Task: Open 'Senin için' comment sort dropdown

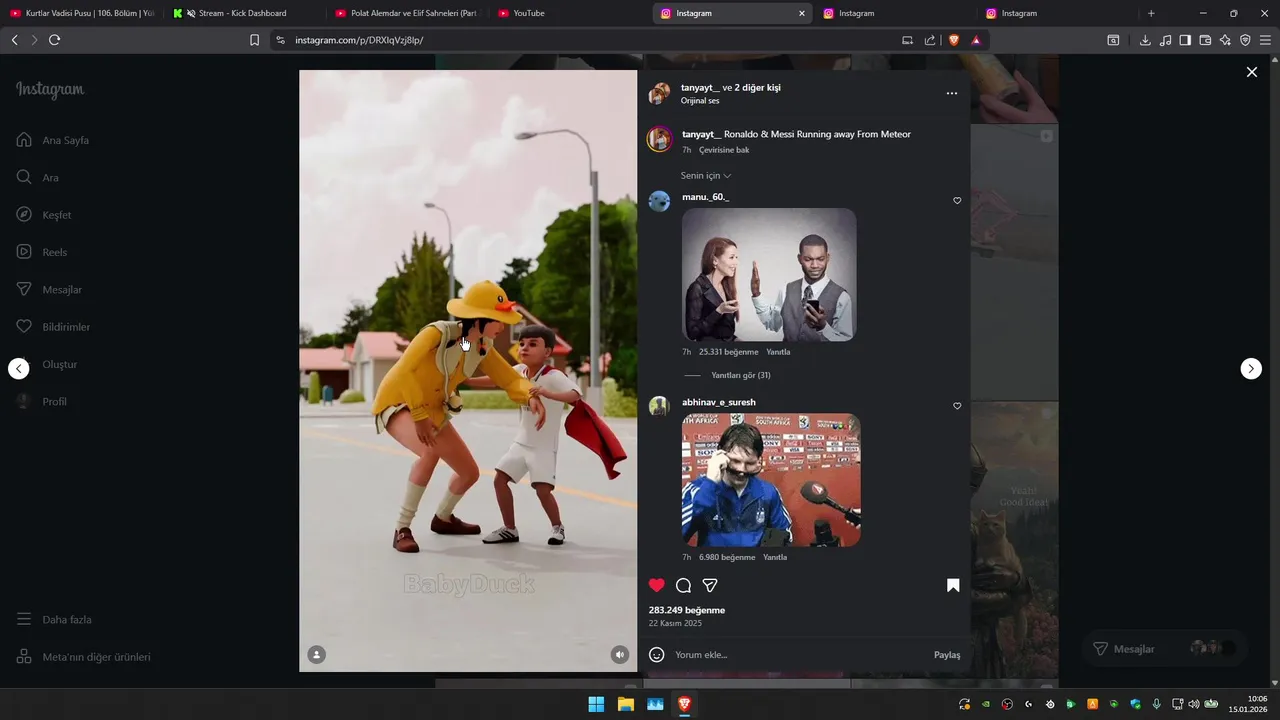Action: [x=706, y=175]
